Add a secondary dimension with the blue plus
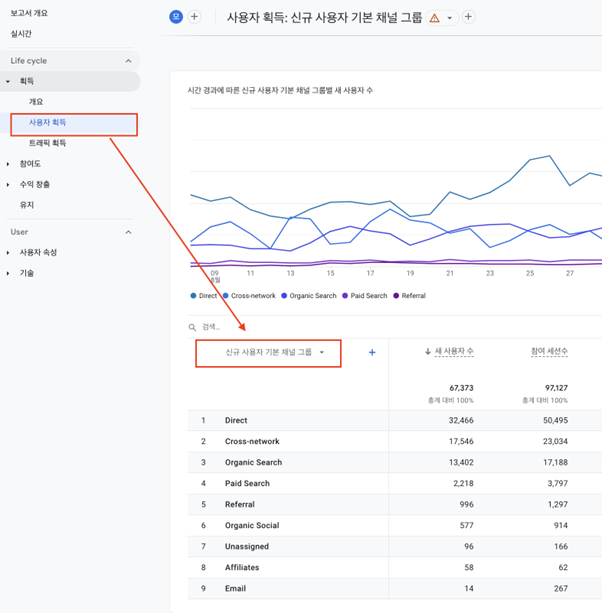Viewport: 602px width, 613px height. coord(372,353)
